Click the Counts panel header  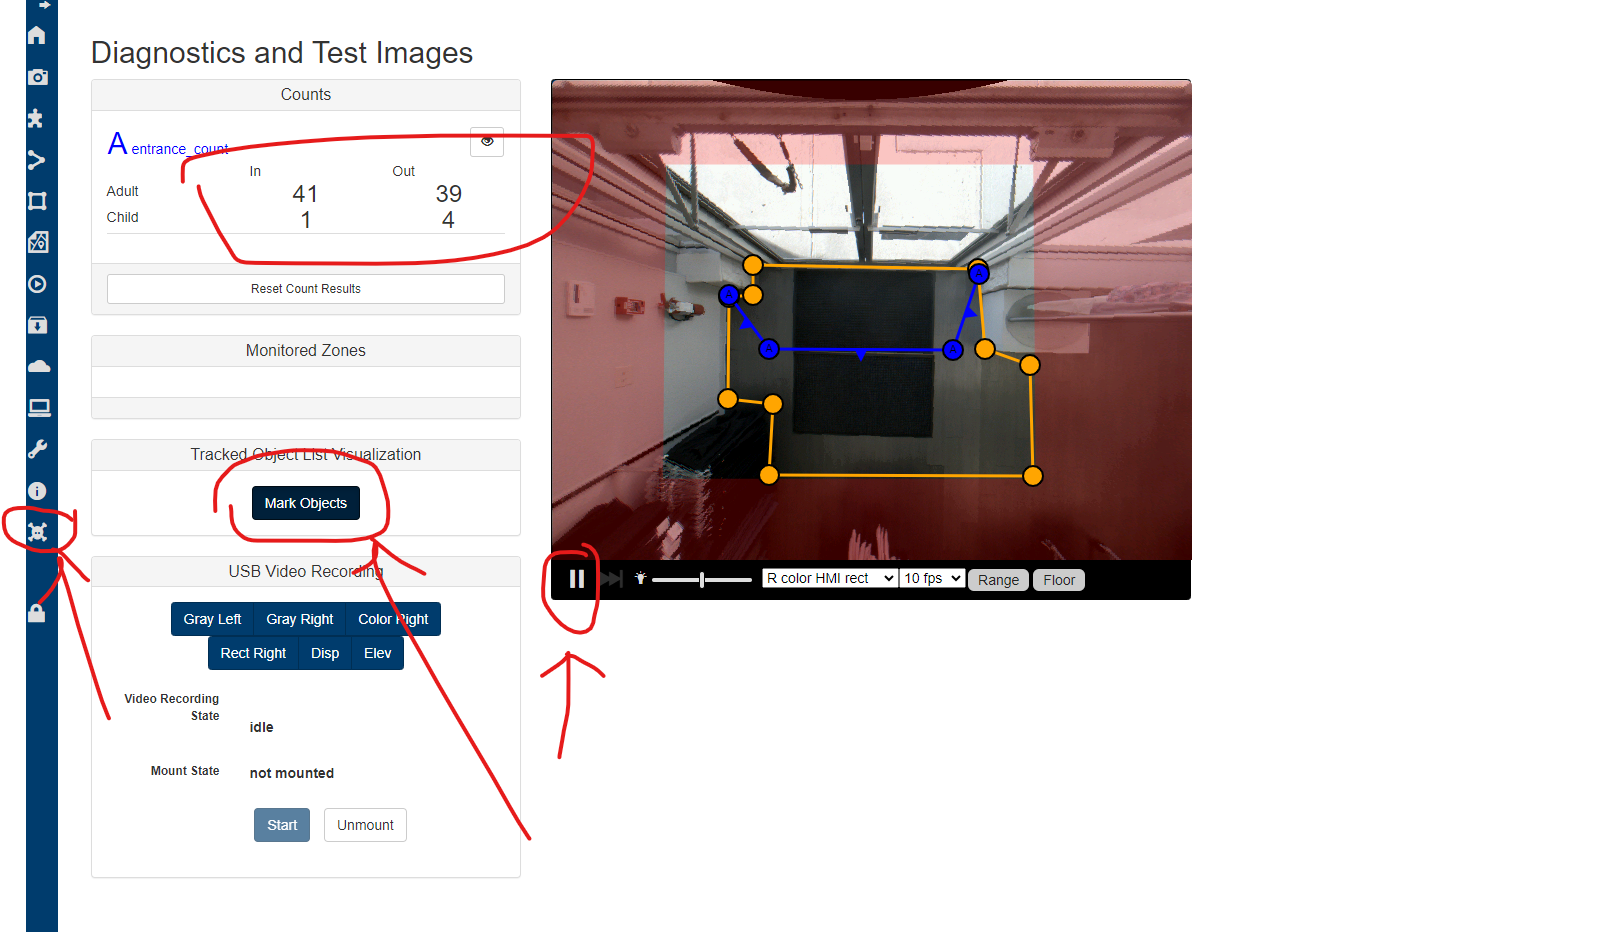(x=306, y=95)
